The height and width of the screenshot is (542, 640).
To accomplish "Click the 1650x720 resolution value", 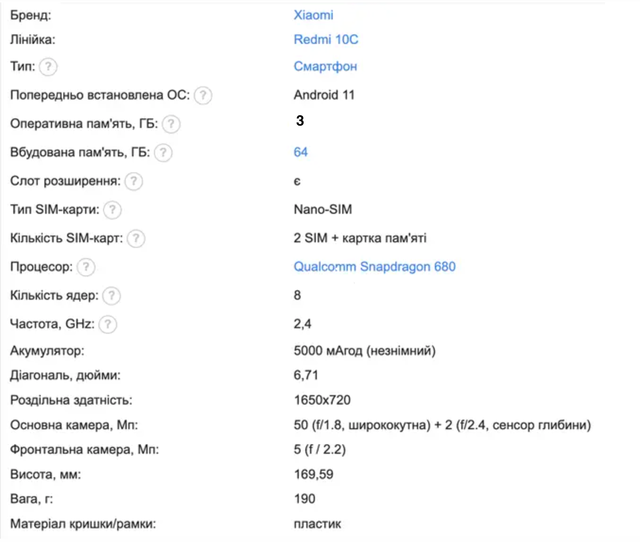I will (322, 400).
